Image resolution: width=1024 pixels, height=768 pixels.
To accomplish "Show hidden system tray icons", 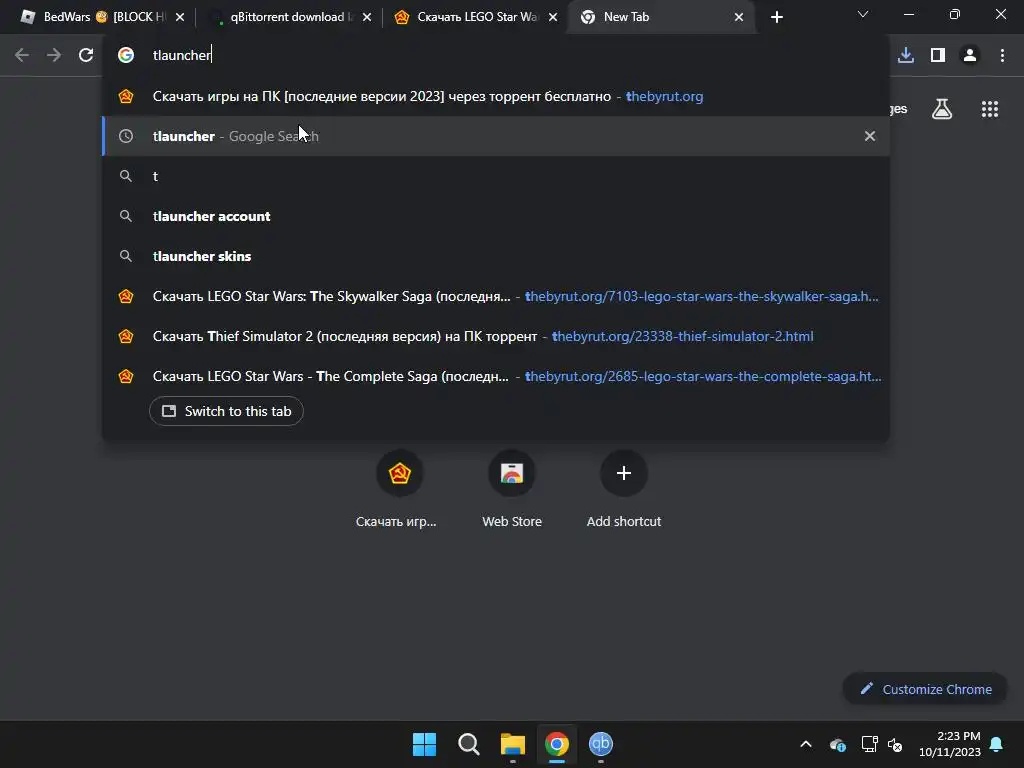I will [x=806, y=744].
